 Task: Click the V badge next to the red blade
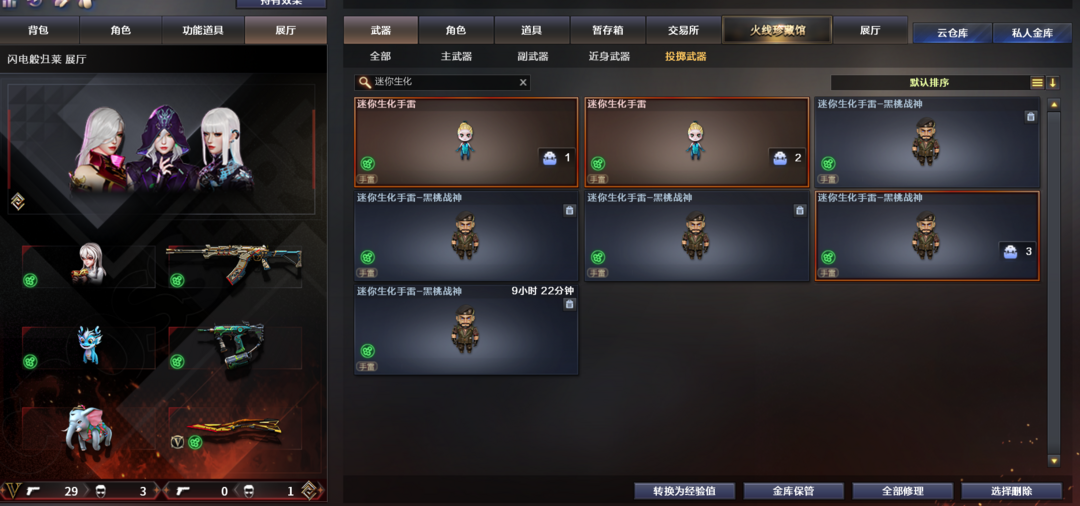coord(178,442)
